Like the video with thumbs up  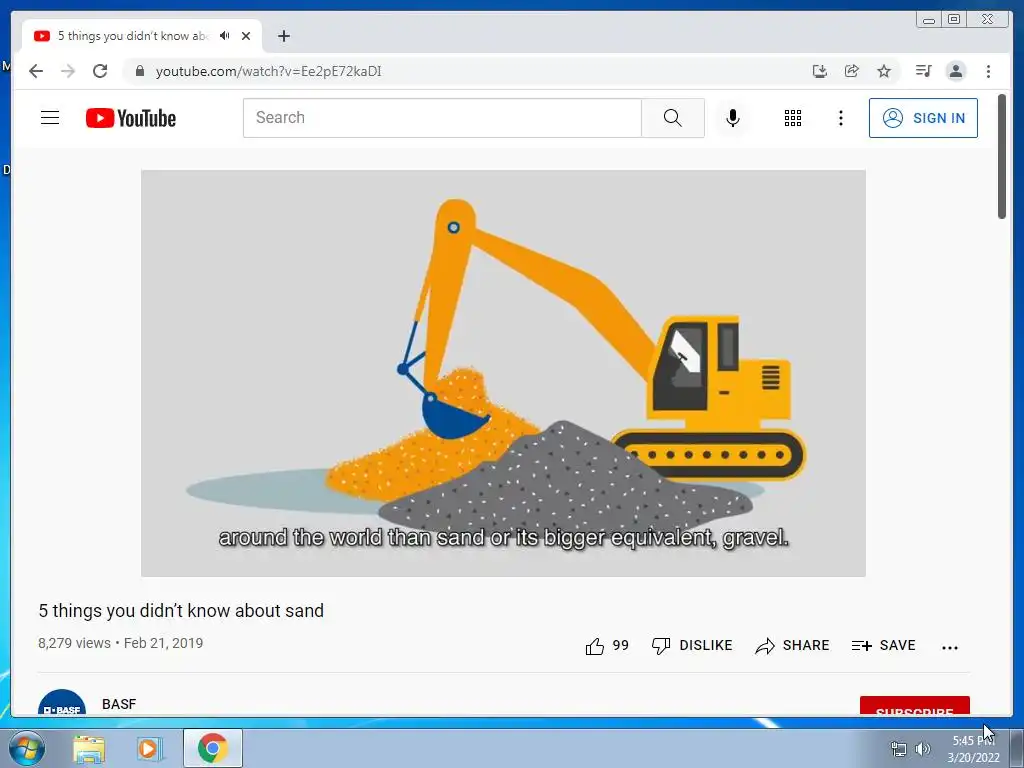click(607, 646)
